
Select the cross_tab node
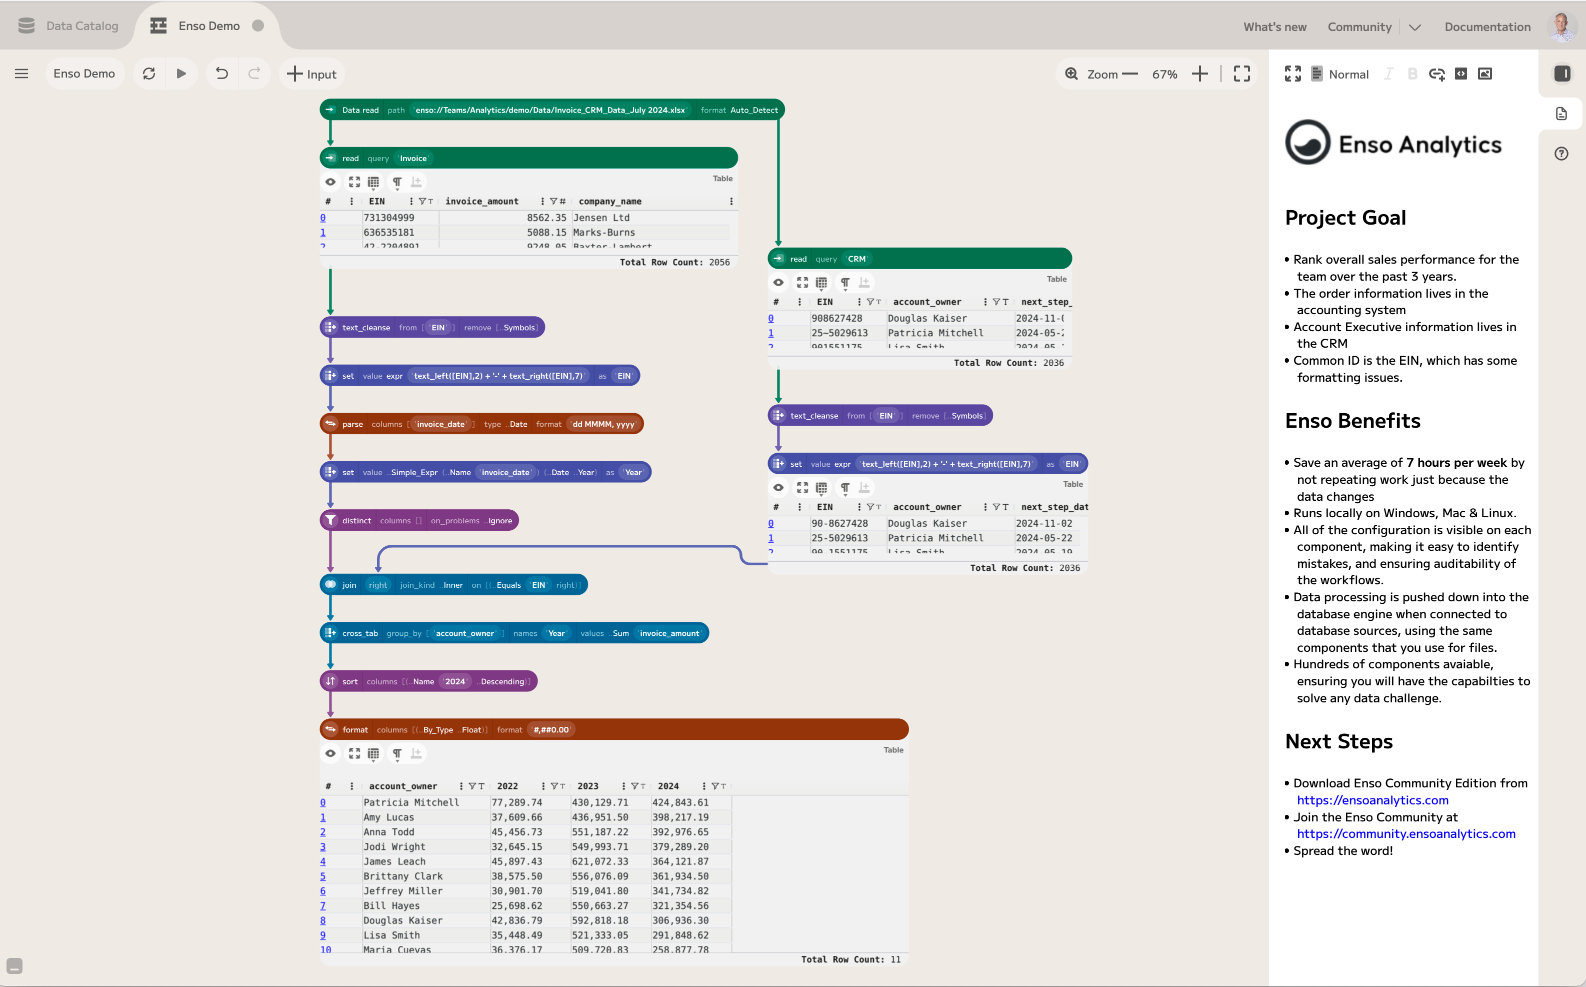pos(514,633)
